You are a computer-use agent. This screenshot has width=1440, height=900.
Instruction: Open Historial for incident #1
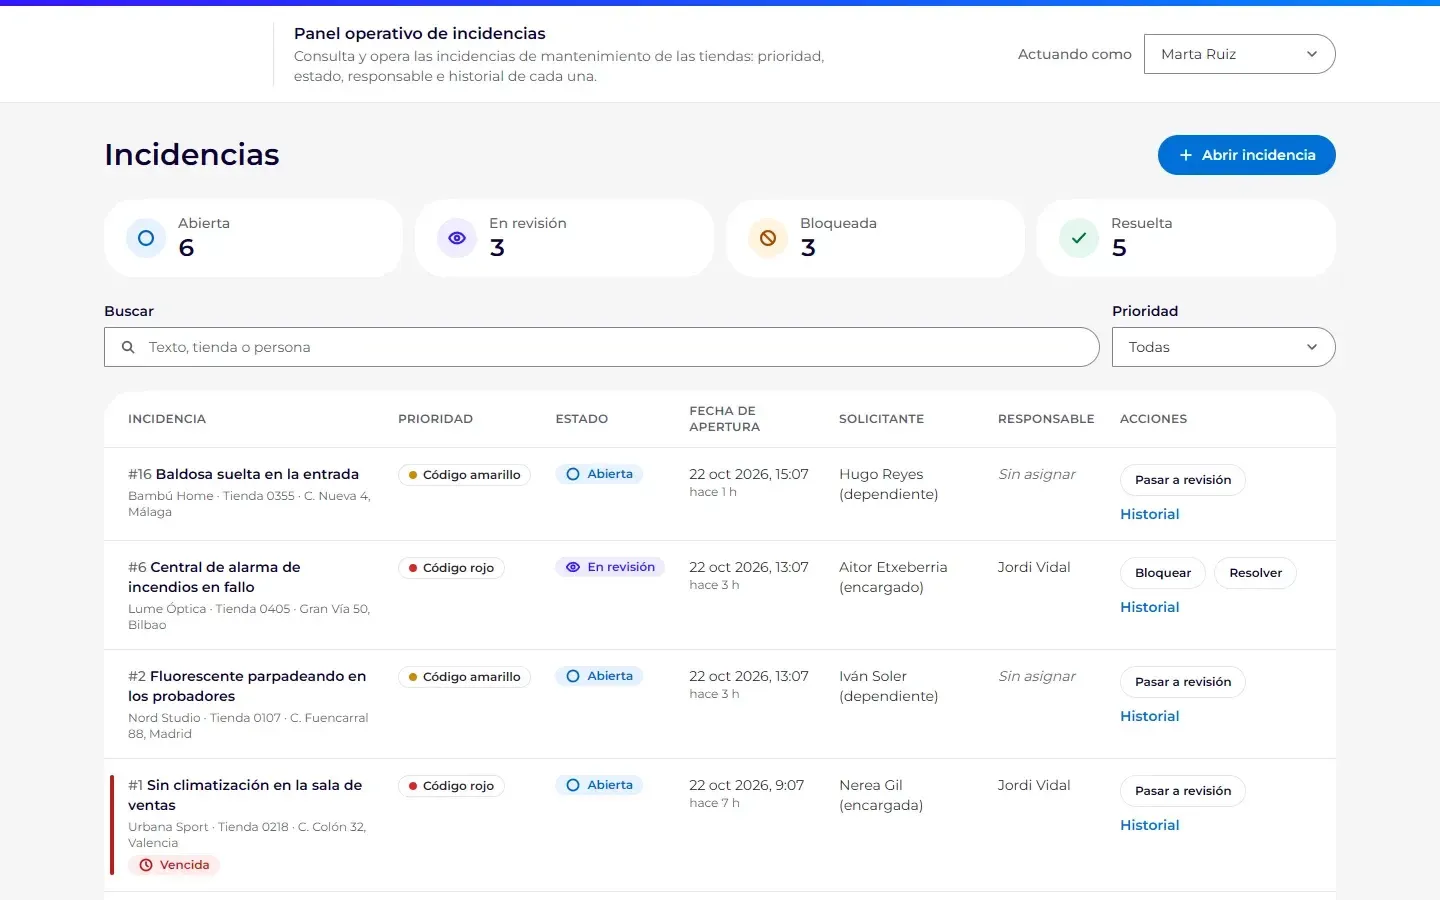[x=1150, y=825]
